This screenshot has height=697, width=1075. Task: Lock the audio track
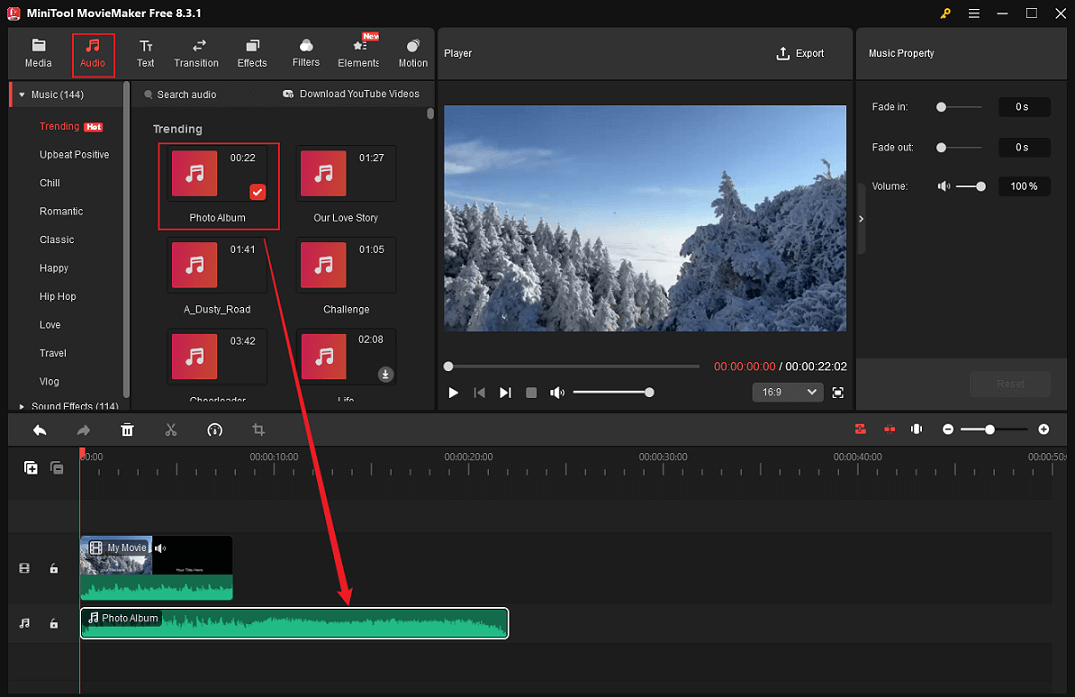pyautogui.click(x=54, y=623)
